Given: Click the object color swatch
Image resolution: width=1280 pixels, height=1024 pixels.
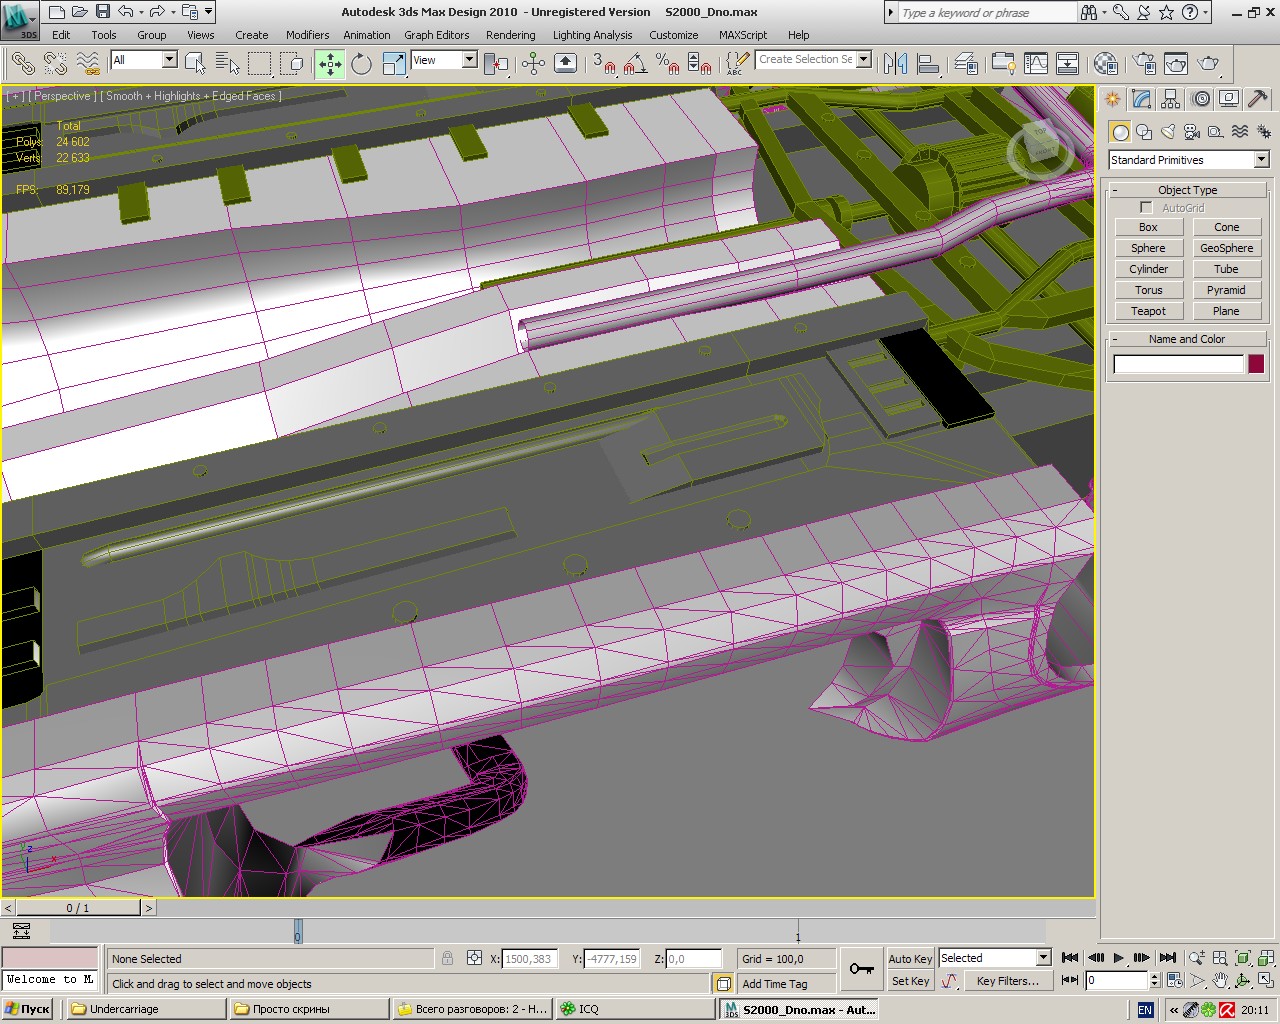Looking at the screenshot, I should (x=1256, y=364).
